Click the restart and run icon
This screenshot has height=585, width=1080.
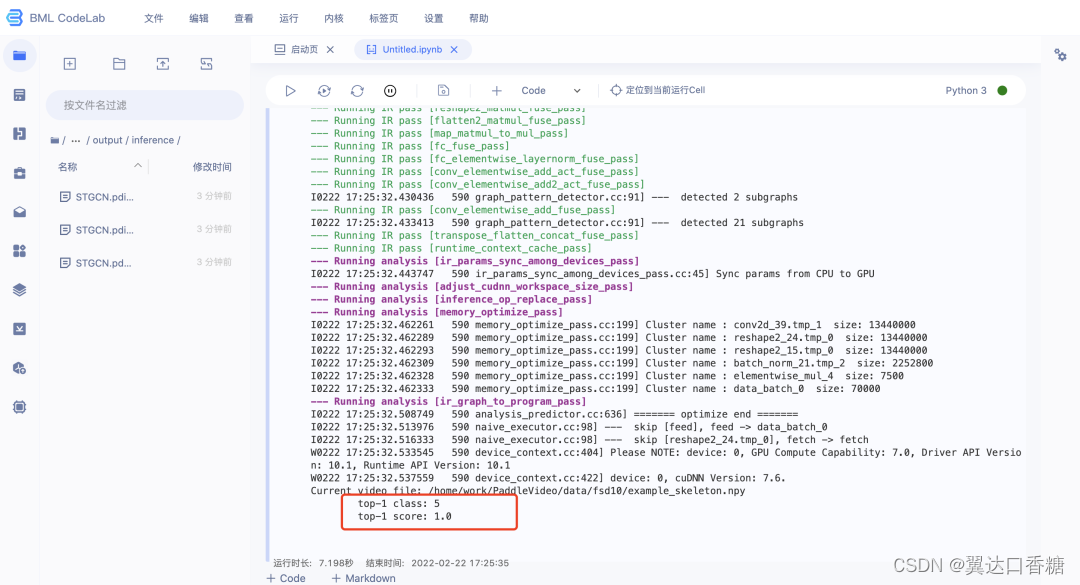tap(324, 90)
